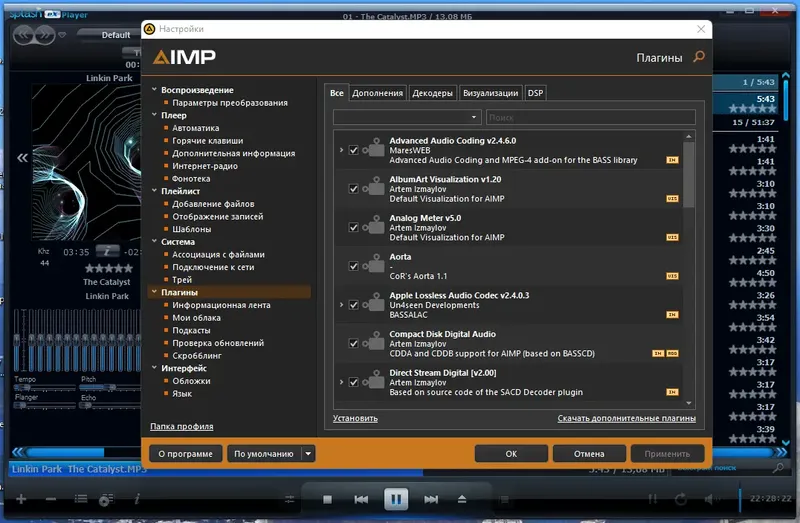This screenshot has width=800, height=523.
Task: Stop playback in the player
Action: [328, 500]
